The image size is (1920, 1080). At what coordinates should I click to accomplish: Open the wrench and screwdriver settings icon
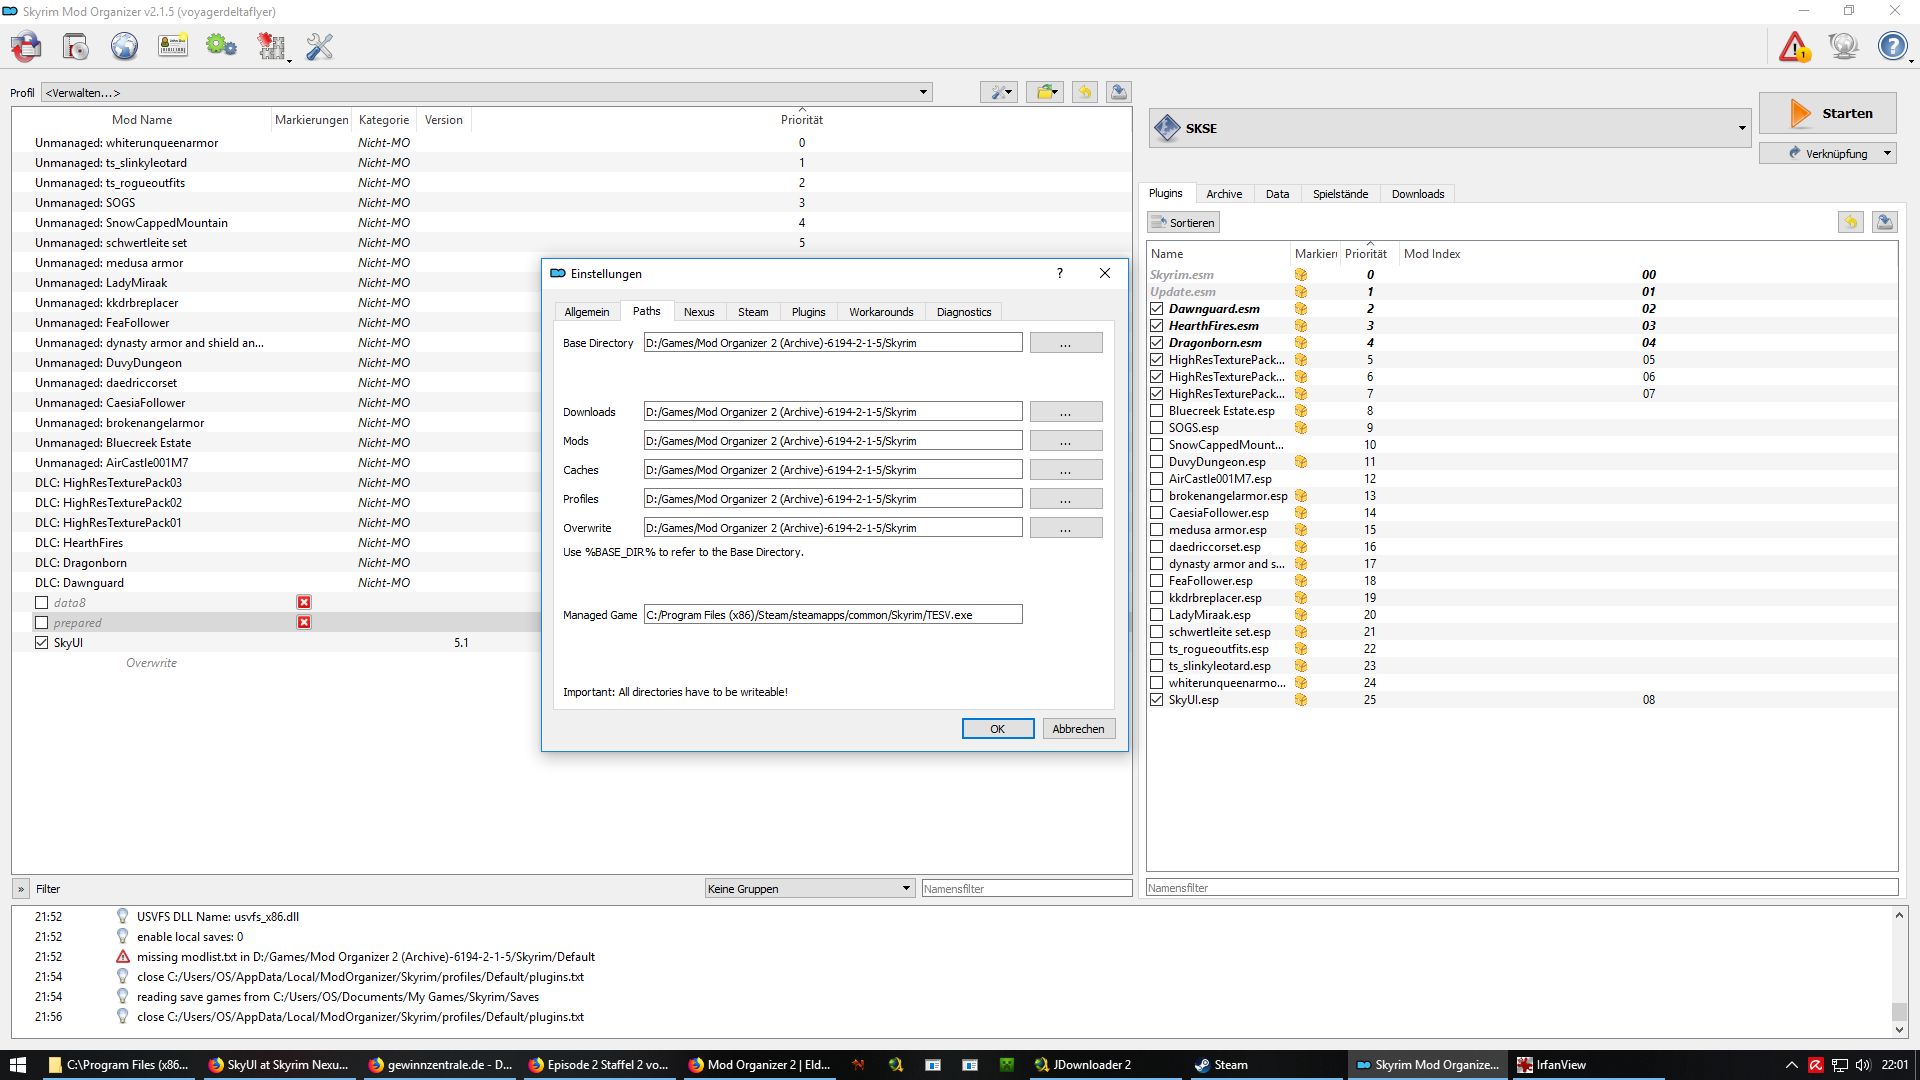pyautogui.click(x=319, y=46)
